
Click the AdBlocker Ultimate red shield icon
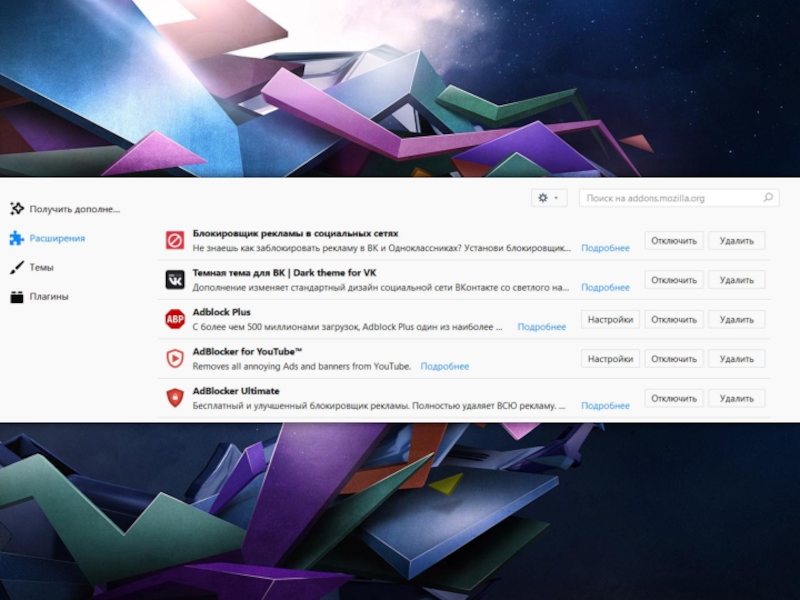(x=175, y=398)
